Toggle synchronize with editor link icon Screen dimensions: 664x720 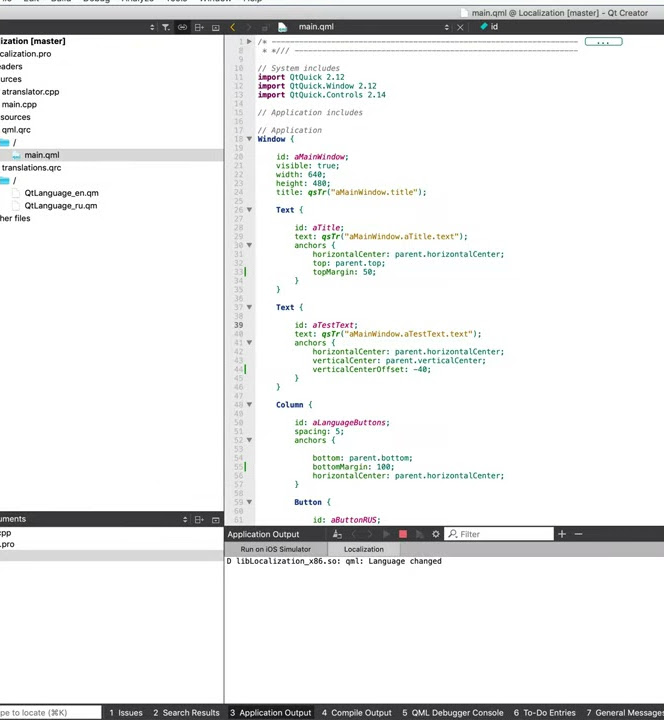182,28
